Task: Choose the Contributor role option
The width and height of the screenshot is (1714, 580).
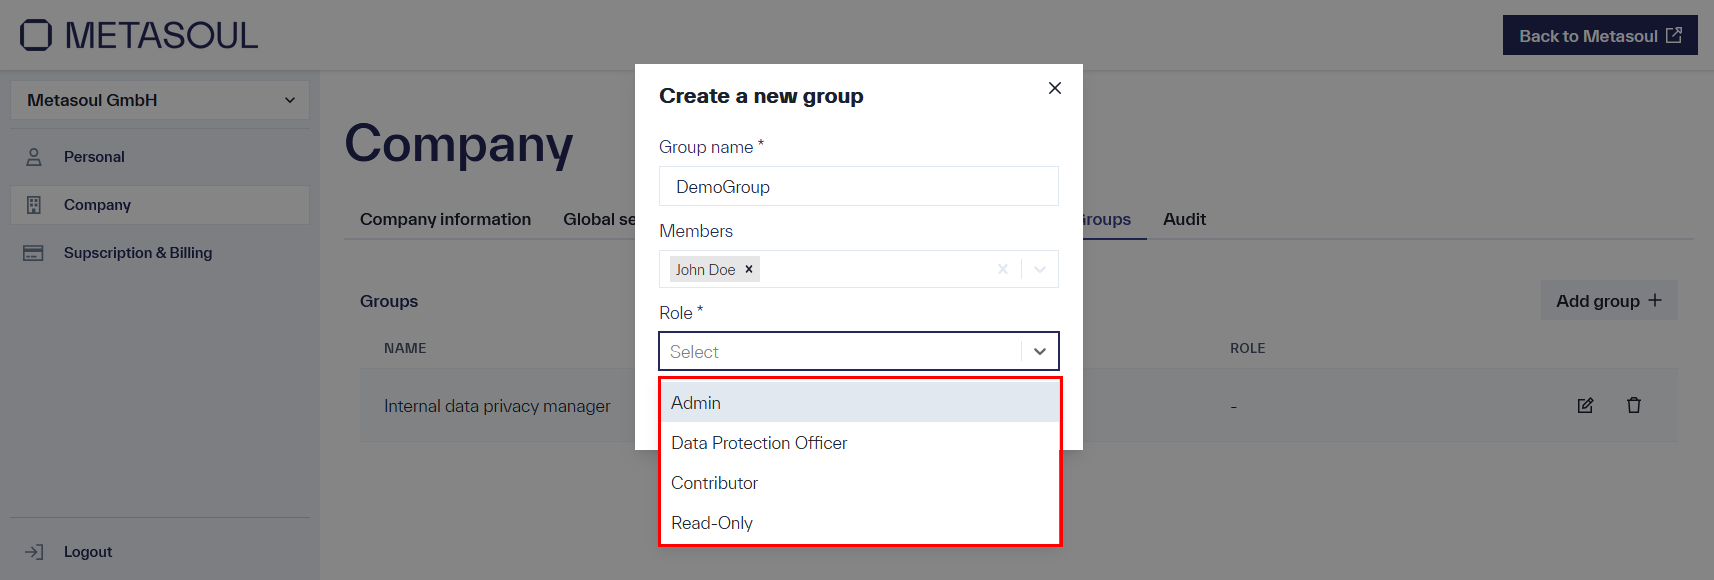Action: 859,483
